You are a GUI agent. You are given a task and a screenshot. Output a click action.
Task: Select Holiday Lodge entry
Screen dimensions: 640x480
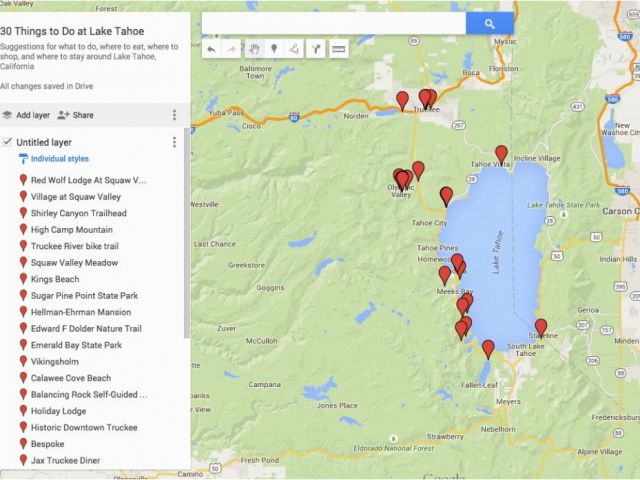click(x=58, y=411)
